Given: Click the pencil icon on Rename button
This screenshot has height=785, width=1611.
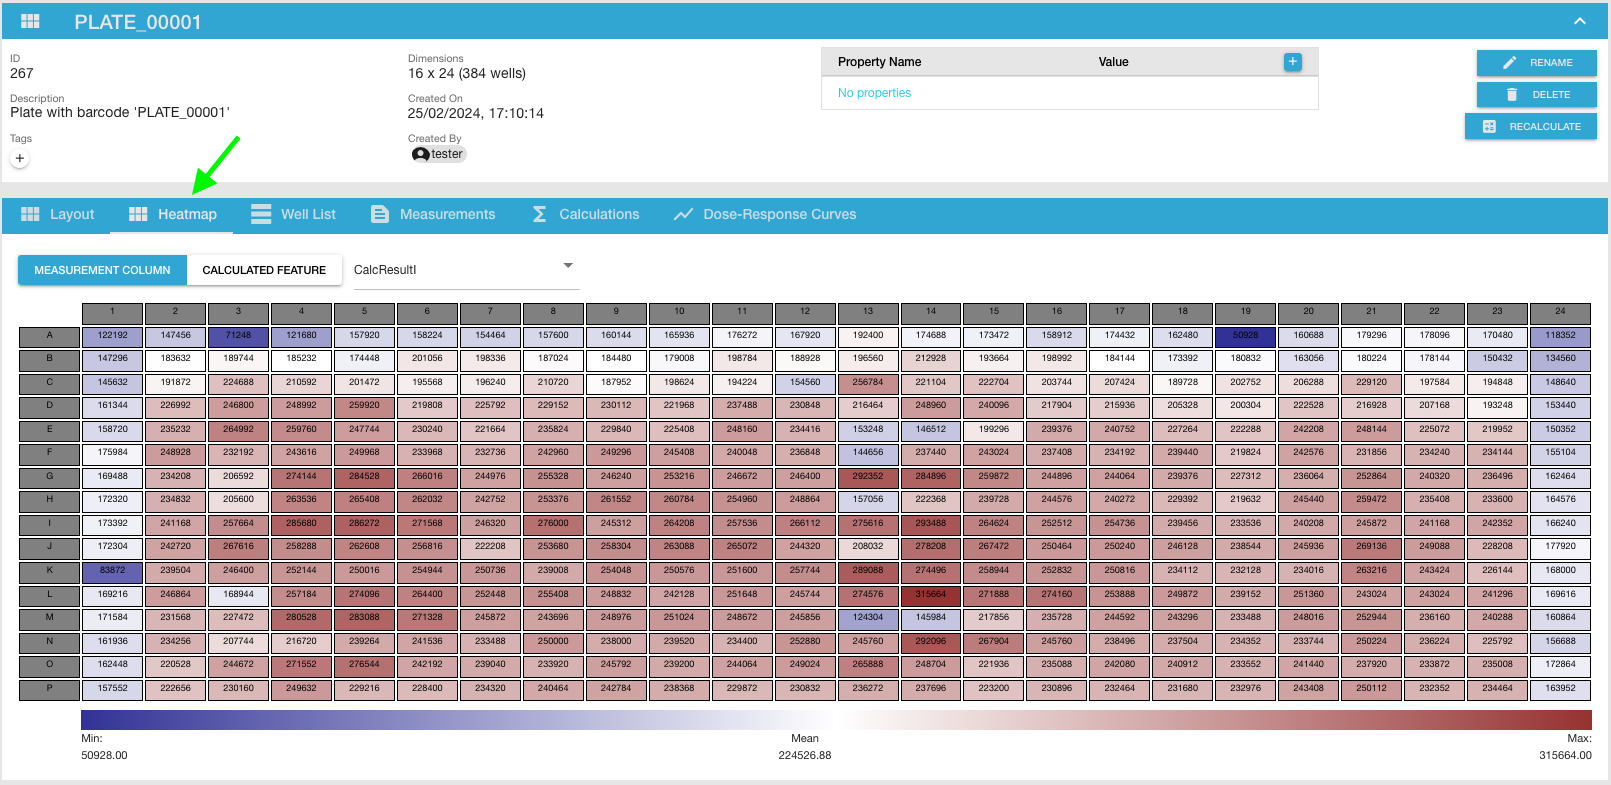Looking at the screenshot, I should [1509, 63].
